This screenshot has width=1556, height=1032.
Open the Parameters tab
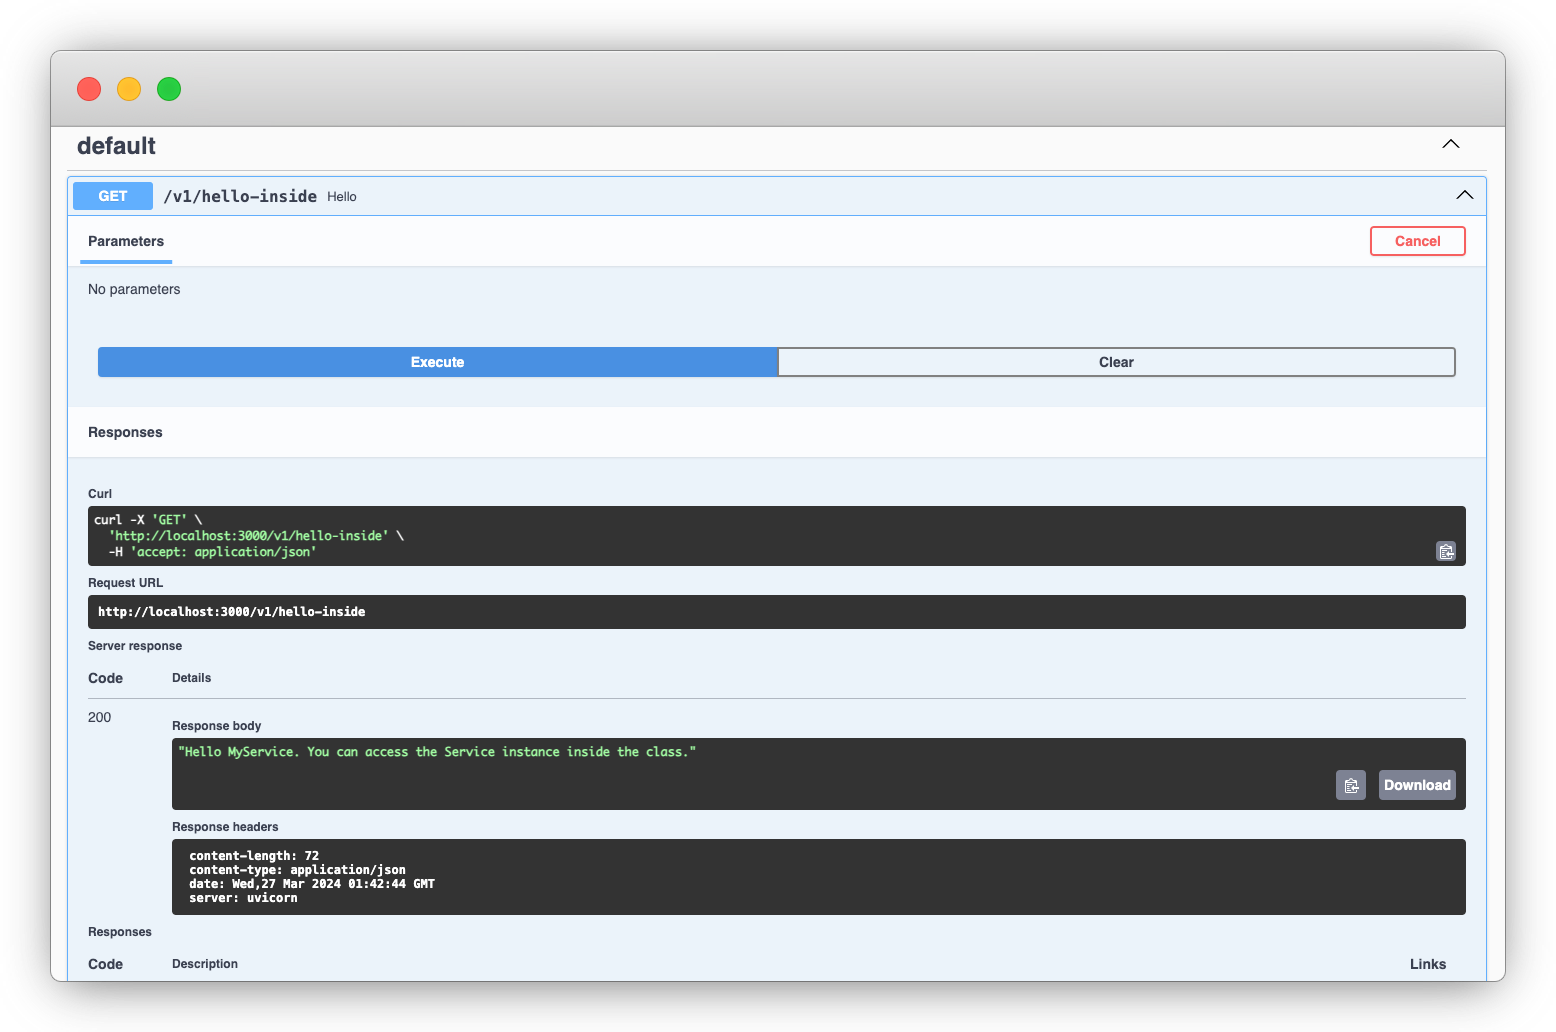[126, 241]
